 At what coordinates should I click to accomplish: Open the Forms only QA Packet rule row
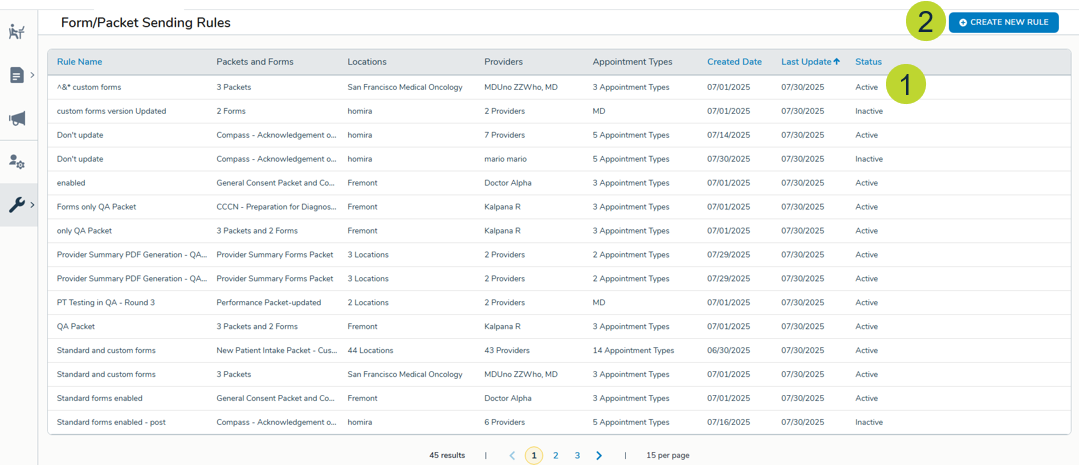pos(96,207)
